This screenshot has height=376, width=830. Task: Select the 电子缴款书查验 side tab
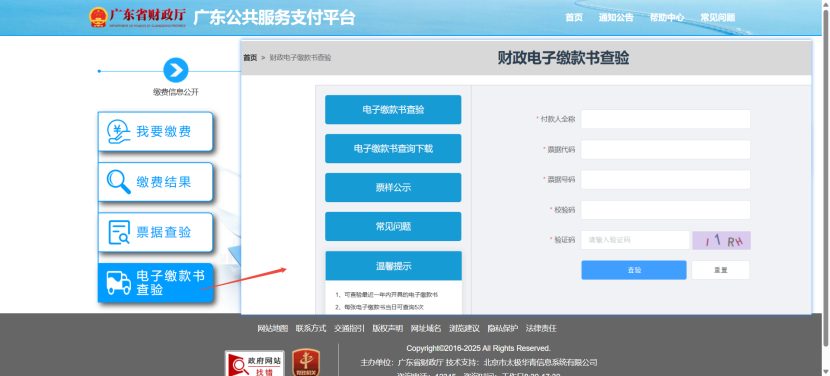click(x=393, y=110)
